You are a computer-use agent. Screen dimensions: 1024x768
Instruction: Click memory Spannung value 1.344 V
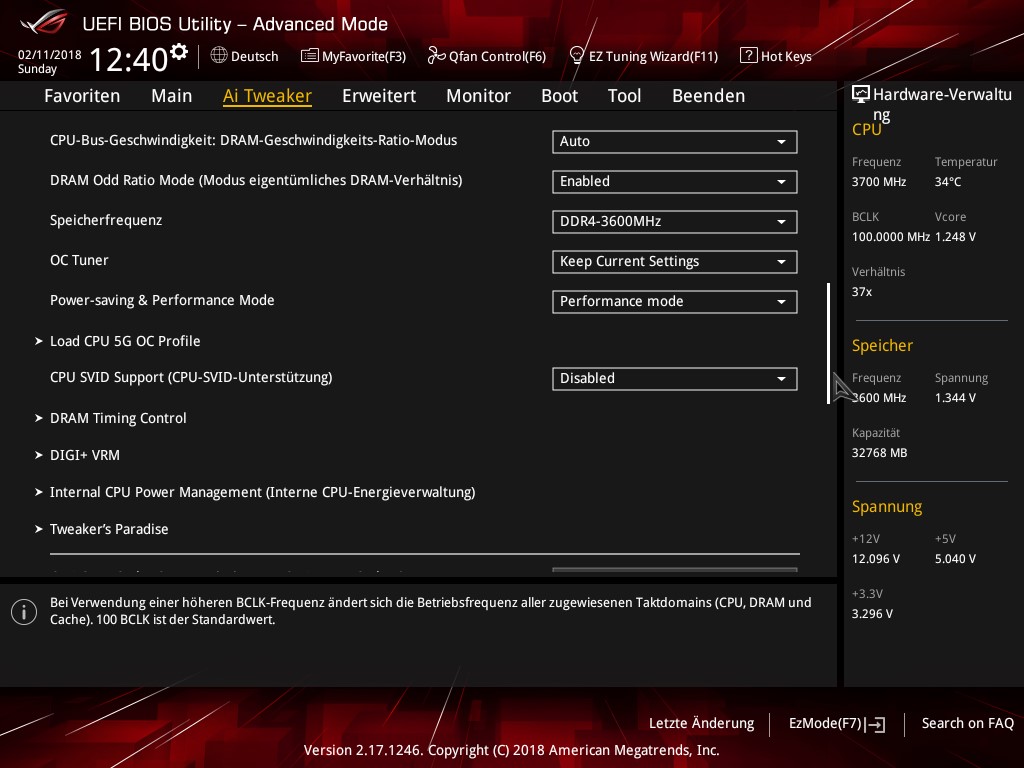pos(955,398)
